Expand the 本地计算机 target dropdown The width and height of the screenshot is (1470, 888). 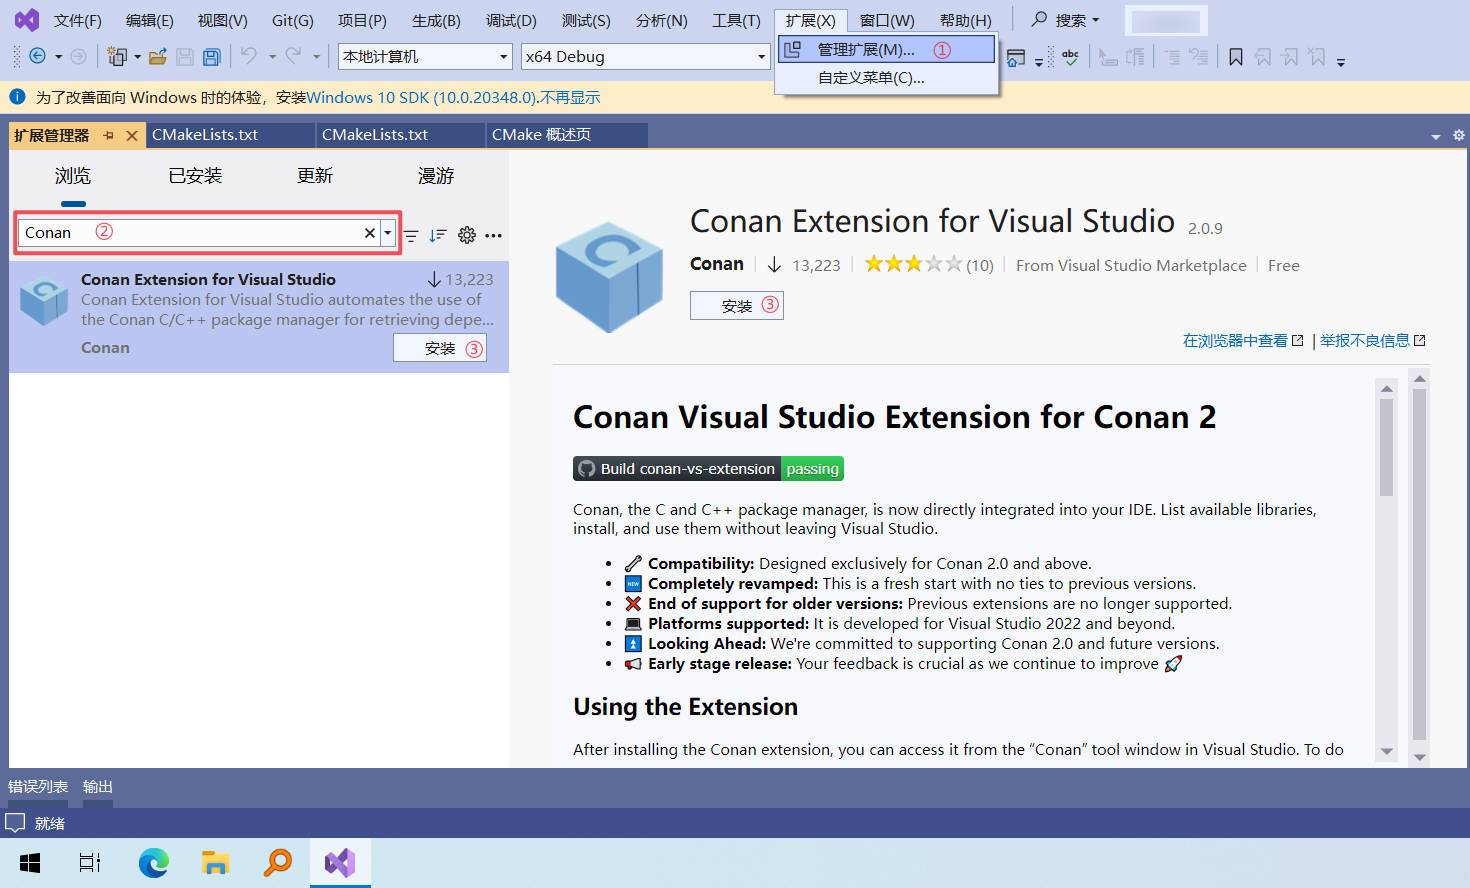tap(503, 57)
